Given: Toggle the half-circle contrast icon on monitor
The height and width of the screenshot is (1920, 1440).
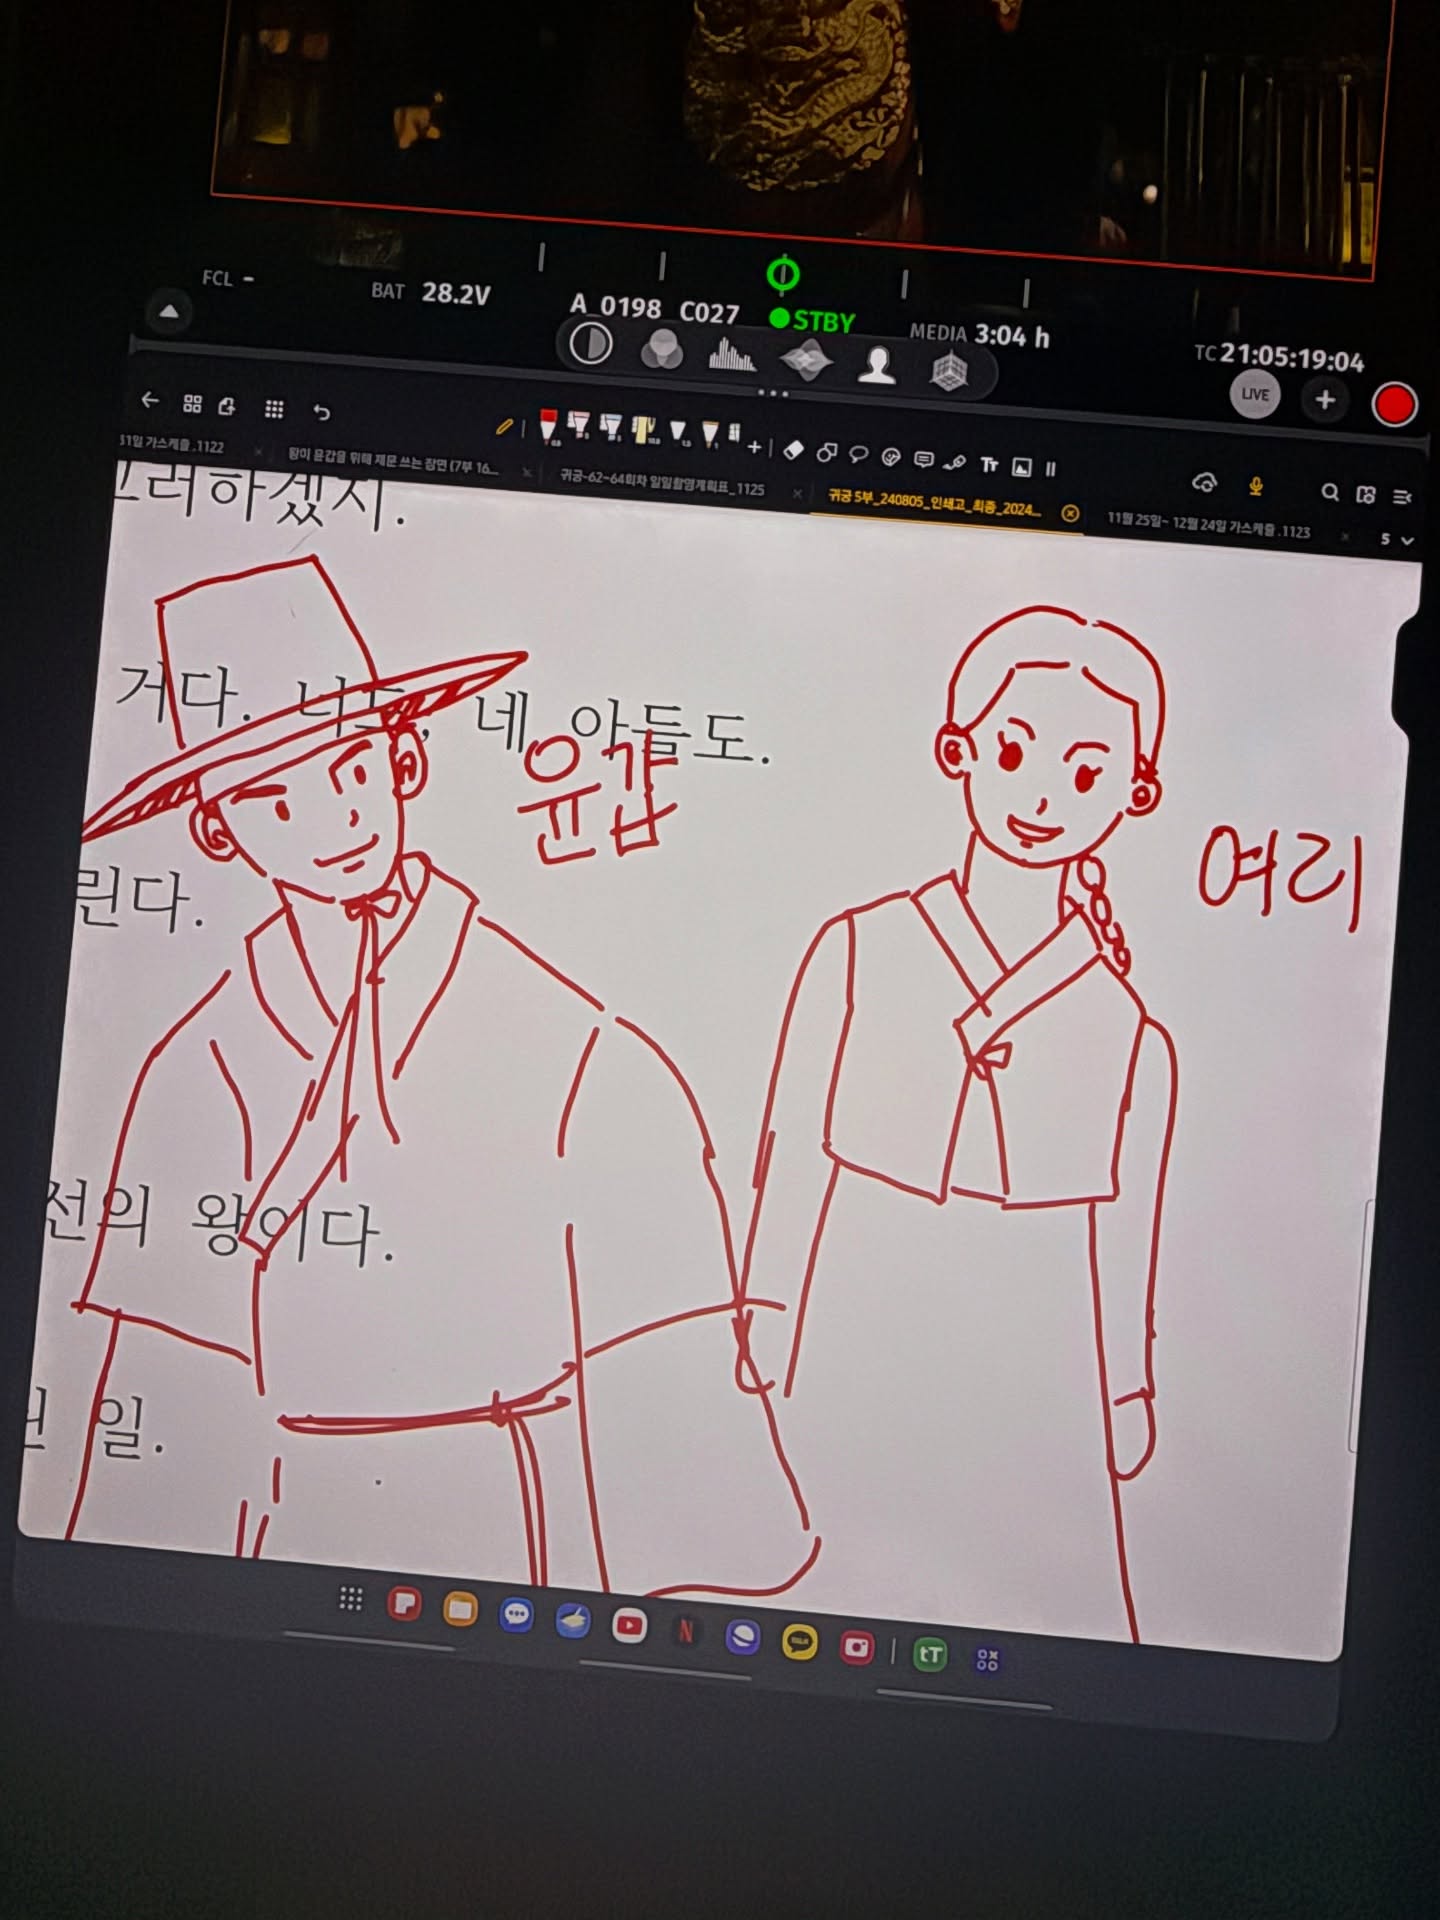Looking at the screenshot, I should (x=590, y=344).
